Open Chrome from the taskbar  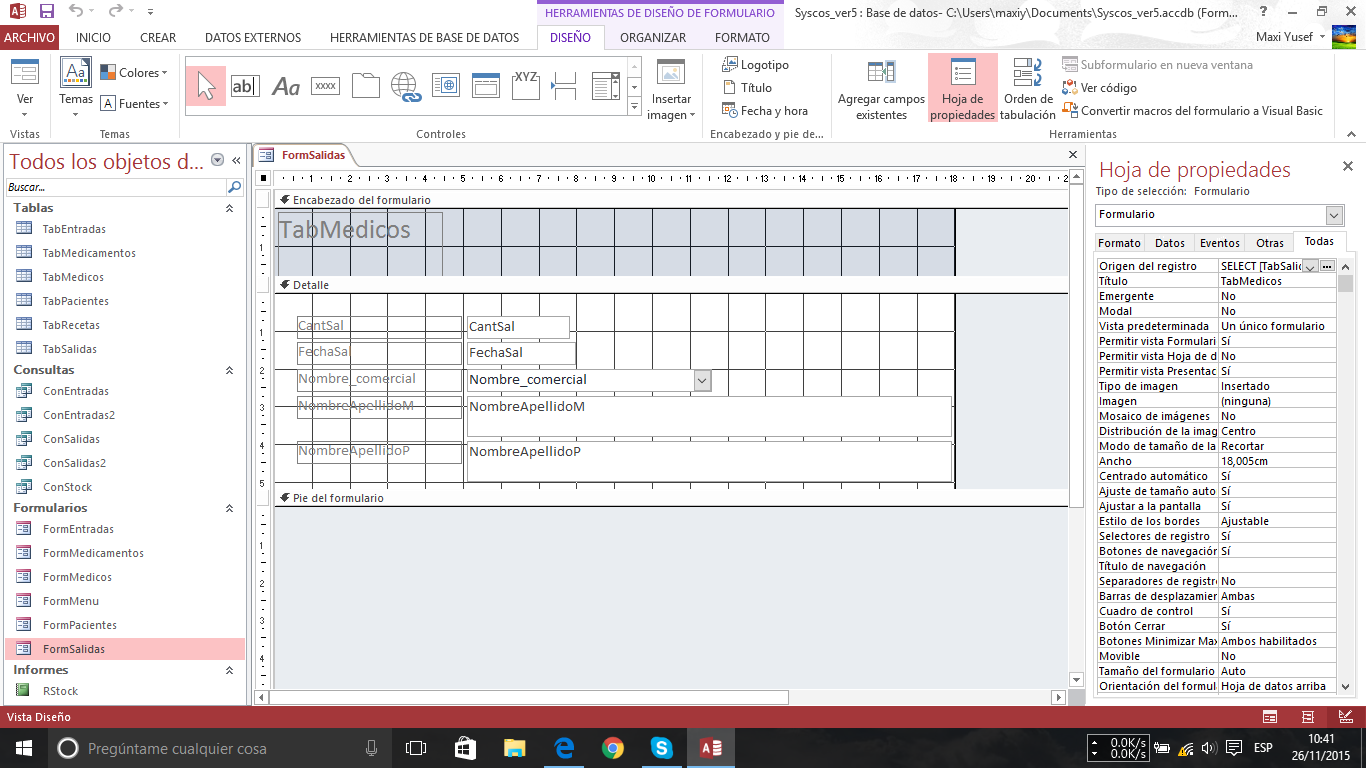tap(613, 748)
